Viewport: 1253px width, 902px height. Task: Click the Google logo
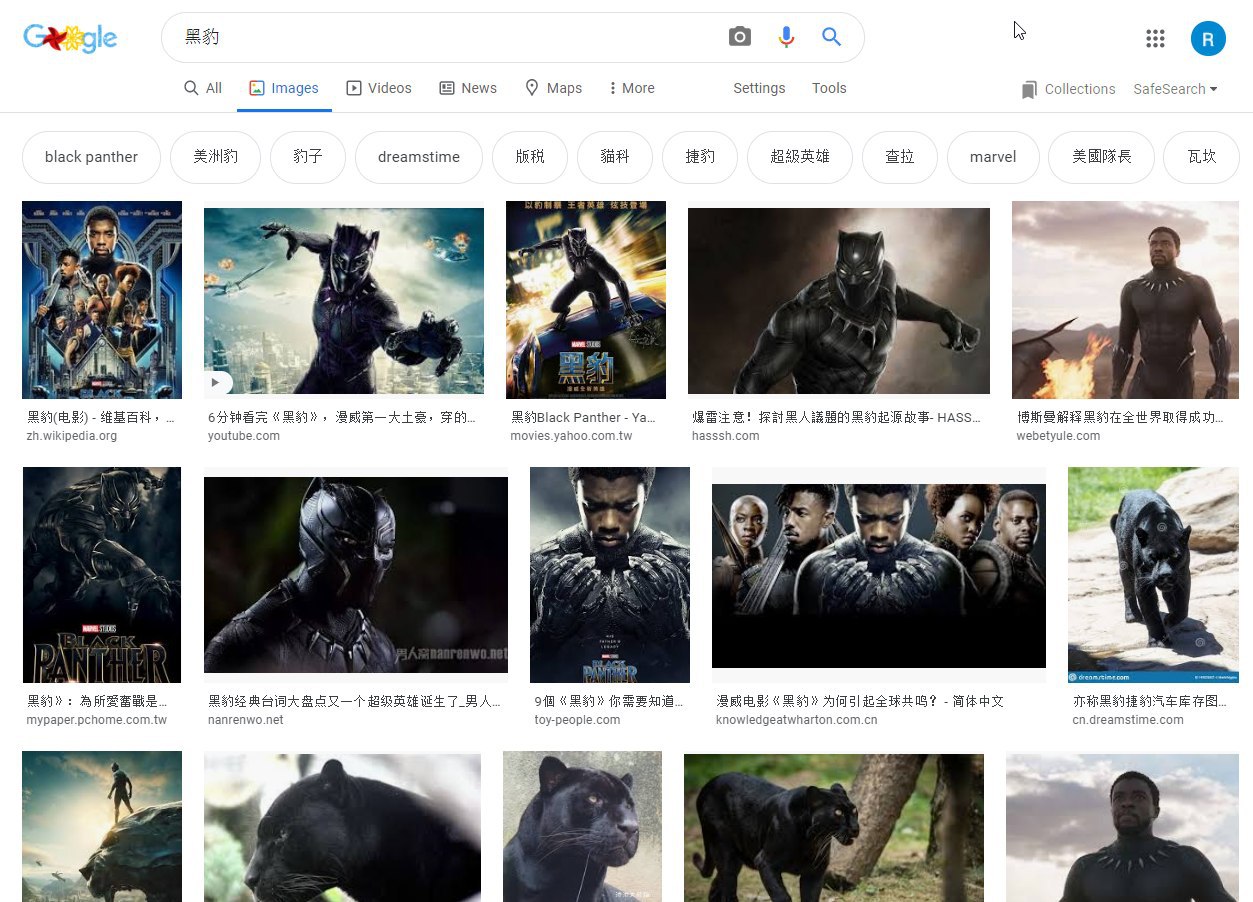[x=70, y=38]
